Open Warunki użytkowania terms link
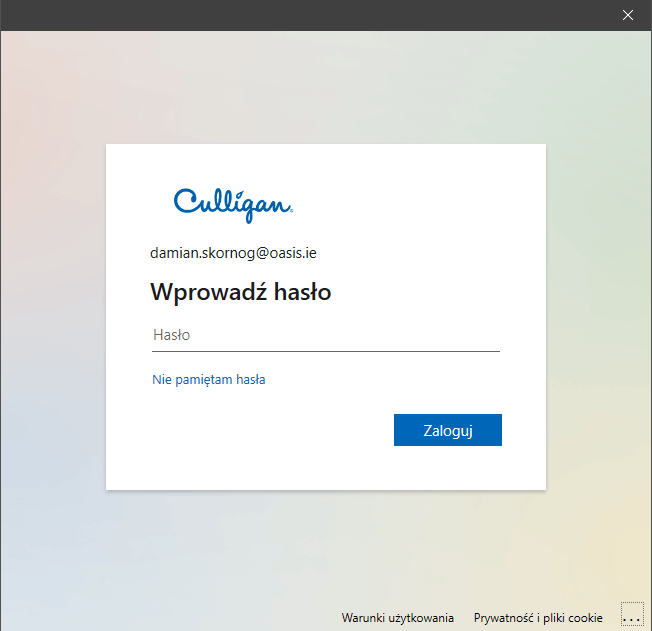The width and height of the screenshot is (652, 631). [398, 618]
